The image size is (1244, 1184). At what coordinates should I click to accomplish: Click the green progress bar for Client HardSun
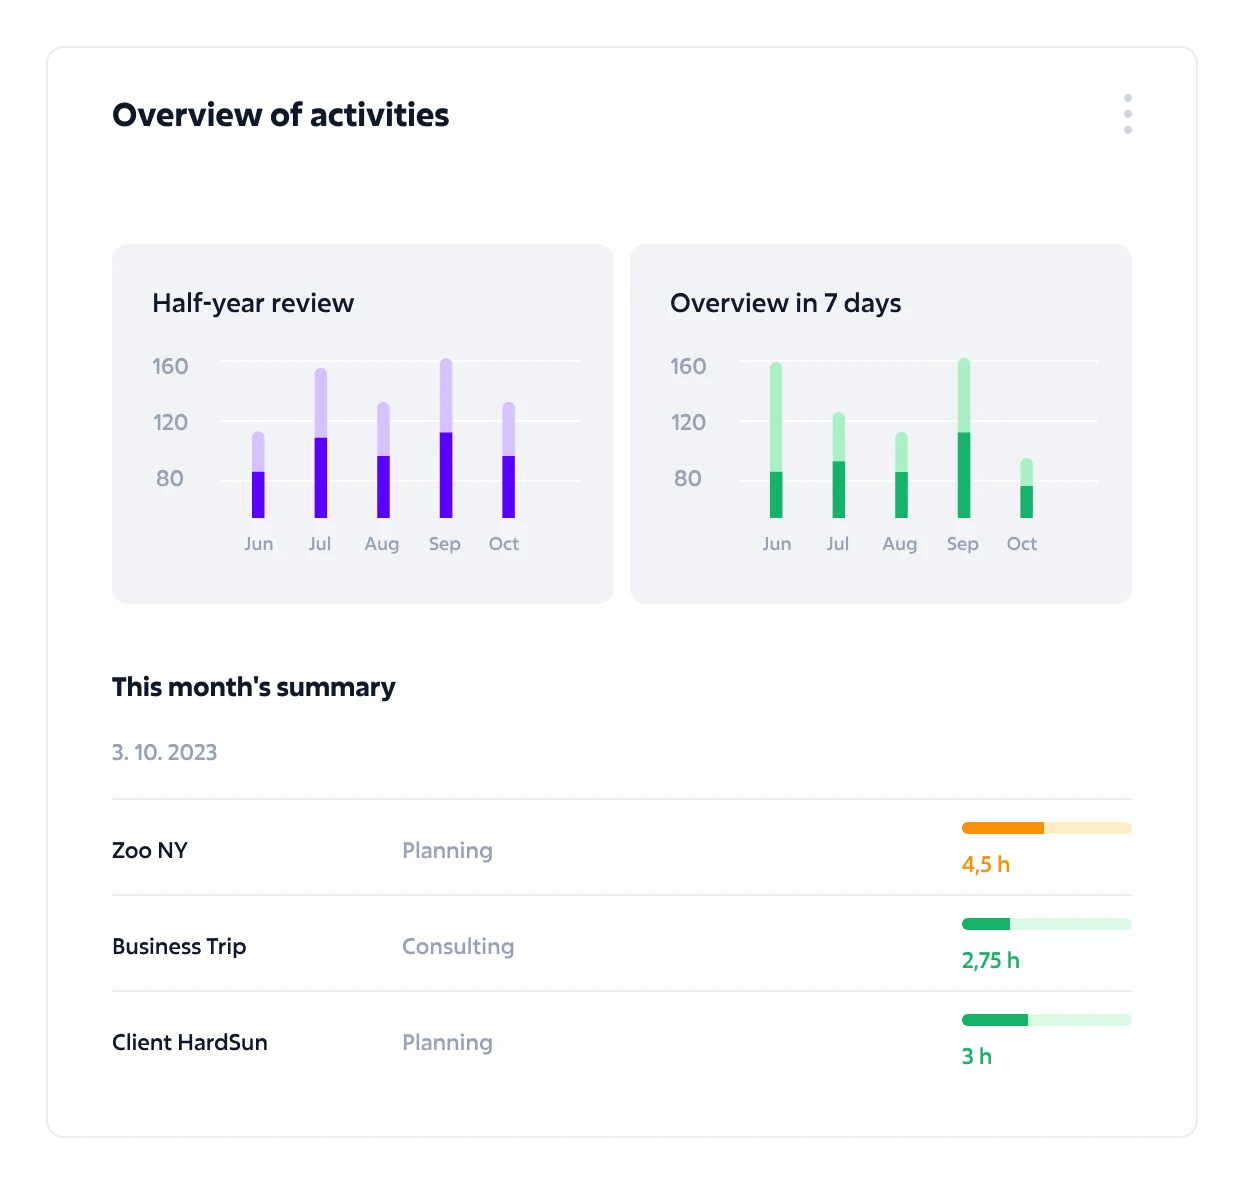[x=1047, y=1020]
